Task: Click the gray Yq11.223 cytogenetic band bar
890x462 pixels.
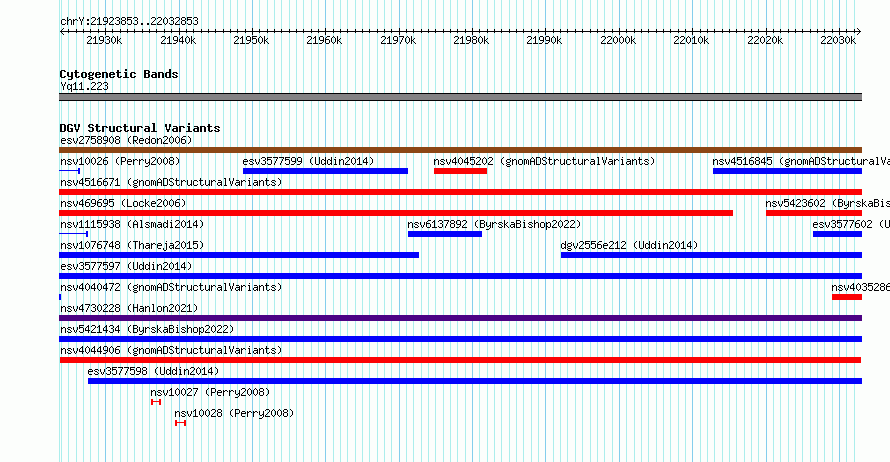Action: coord(460,97)
